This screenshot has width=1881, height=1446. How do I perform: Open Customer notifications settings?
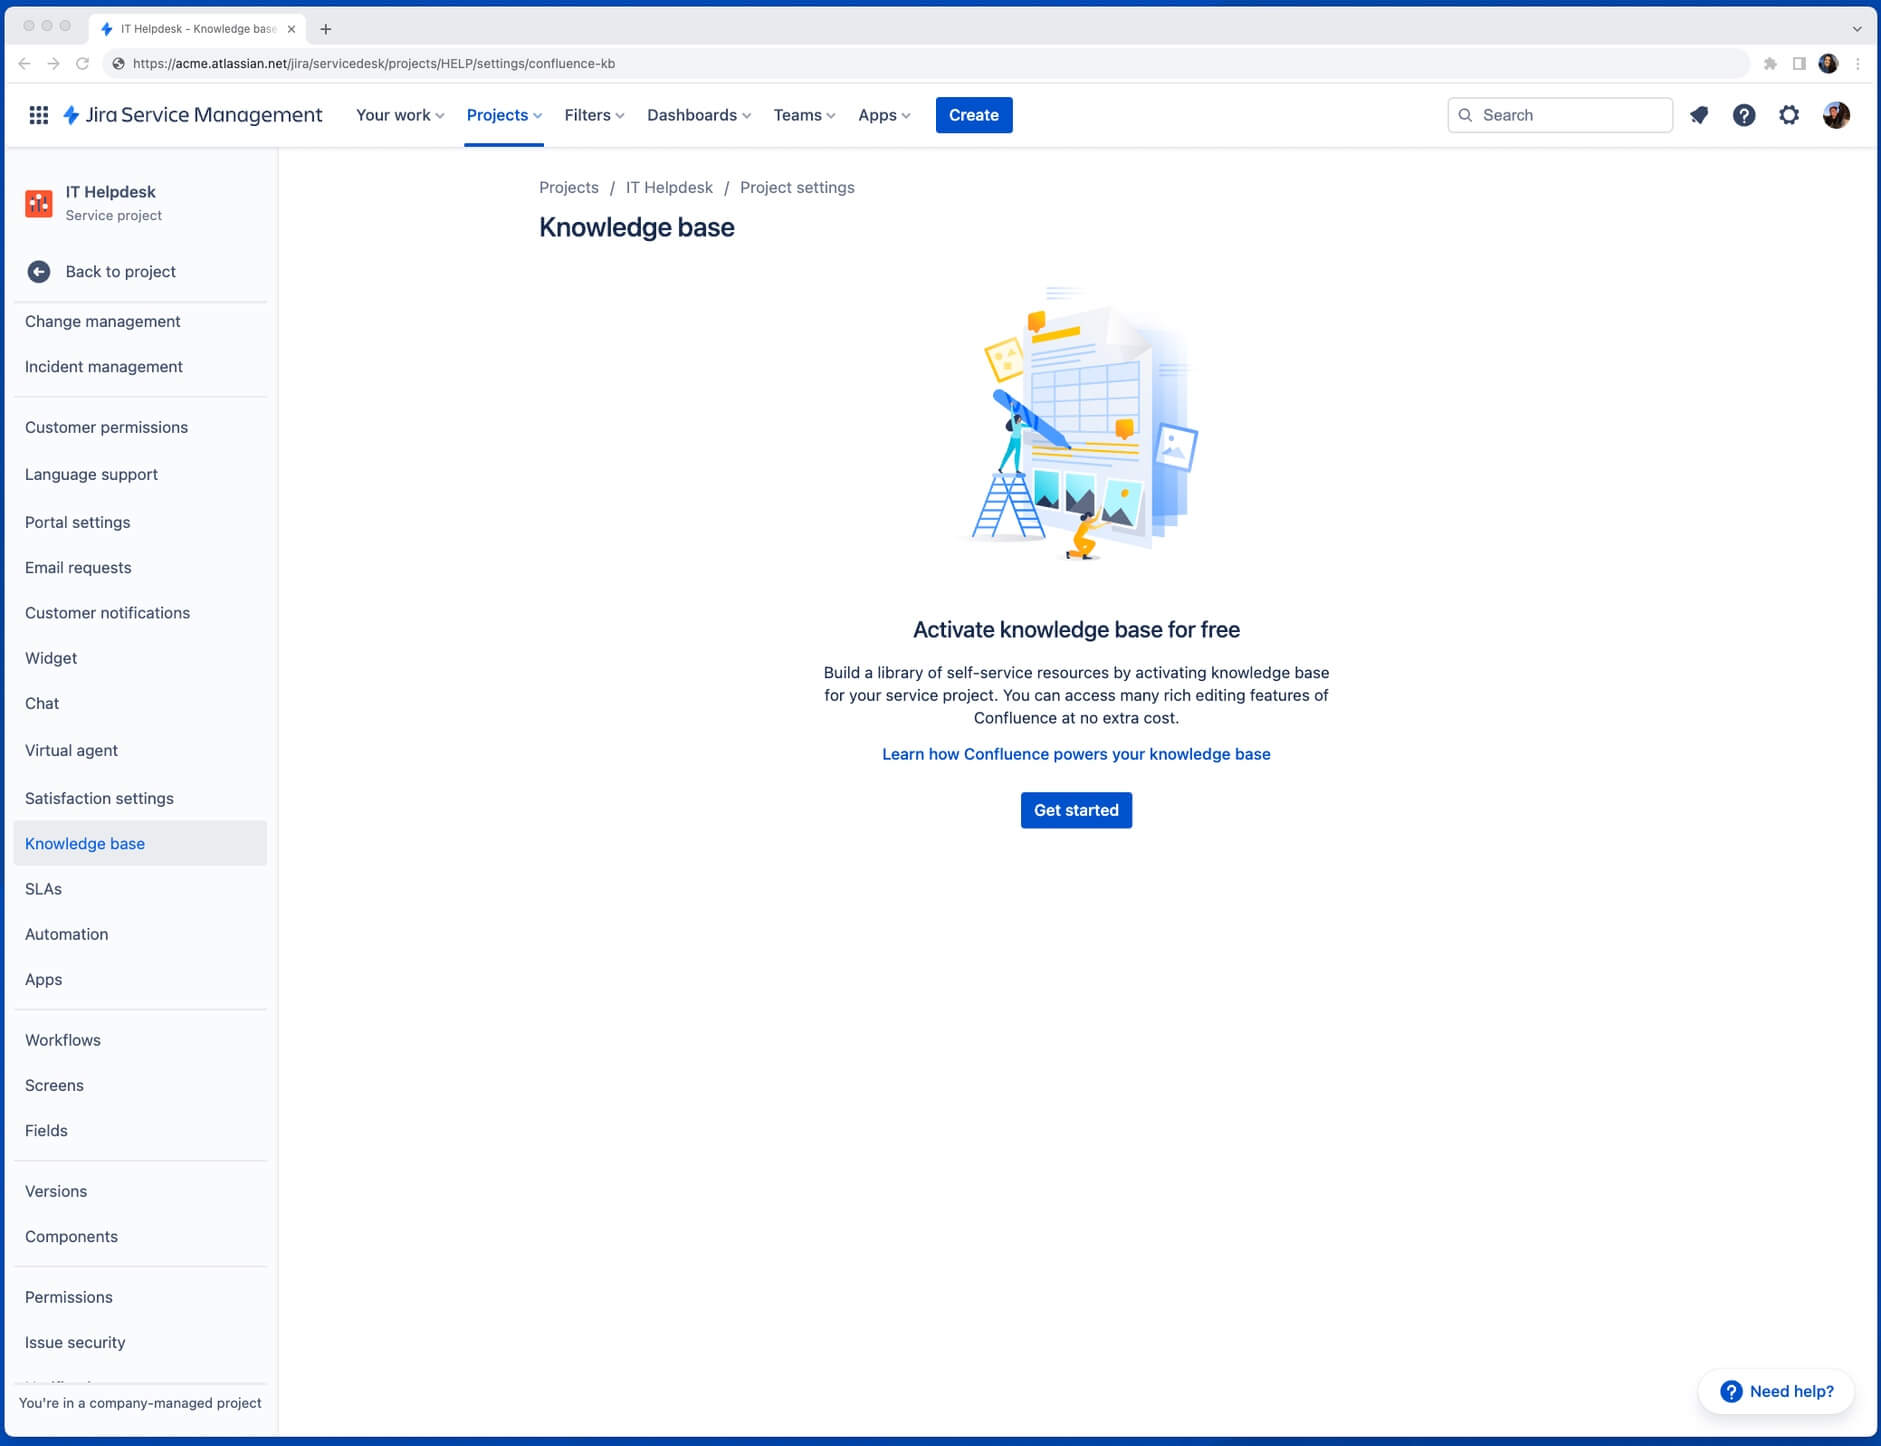[x=107, y=612]
